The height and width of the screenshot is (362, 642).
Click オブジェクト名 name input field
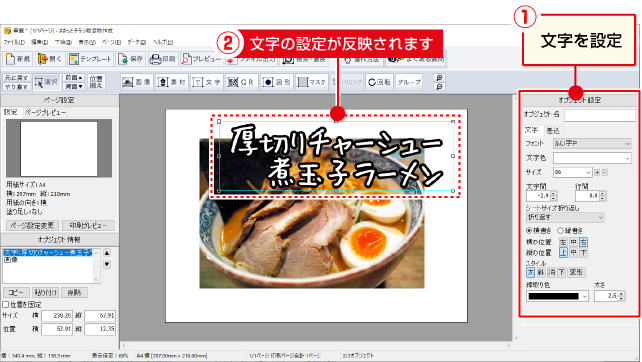[x=600, y=115]
